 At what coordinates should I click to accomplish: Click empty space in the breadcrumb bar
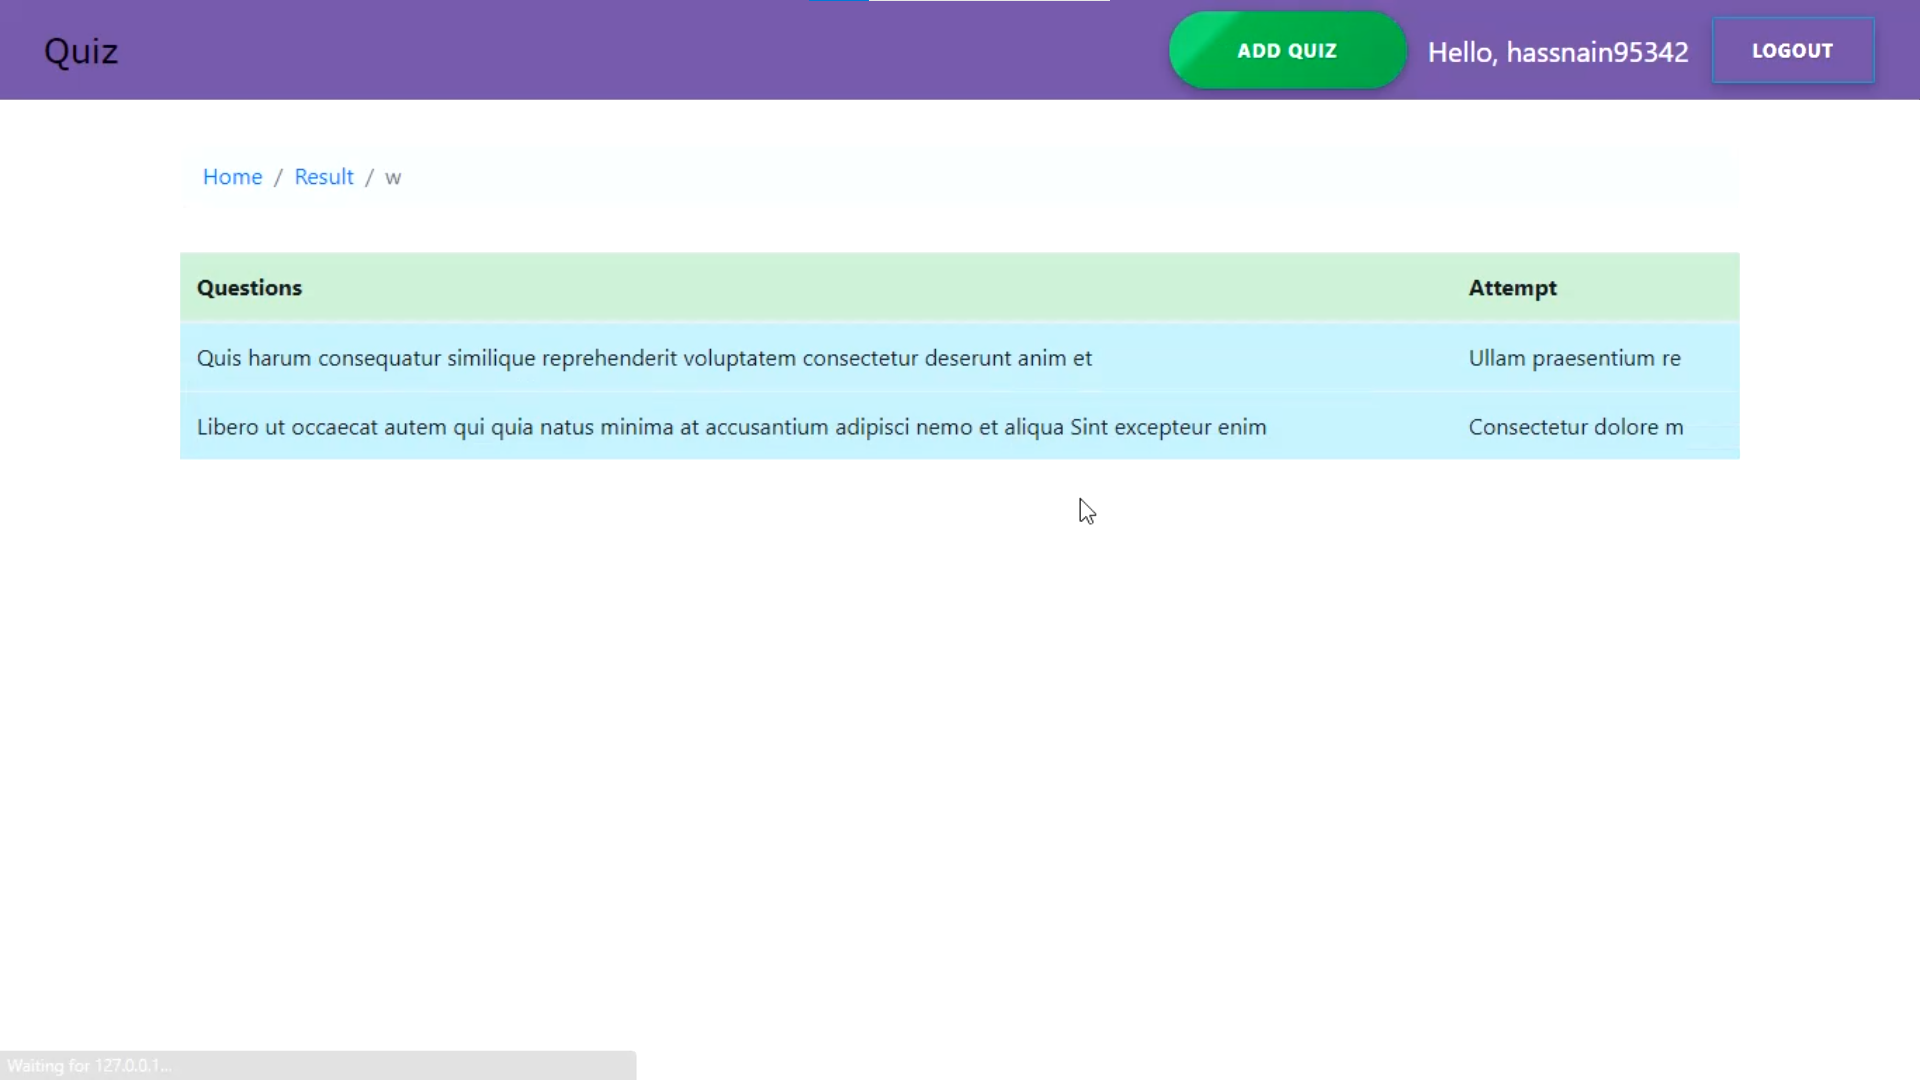tap(1000, 177)
